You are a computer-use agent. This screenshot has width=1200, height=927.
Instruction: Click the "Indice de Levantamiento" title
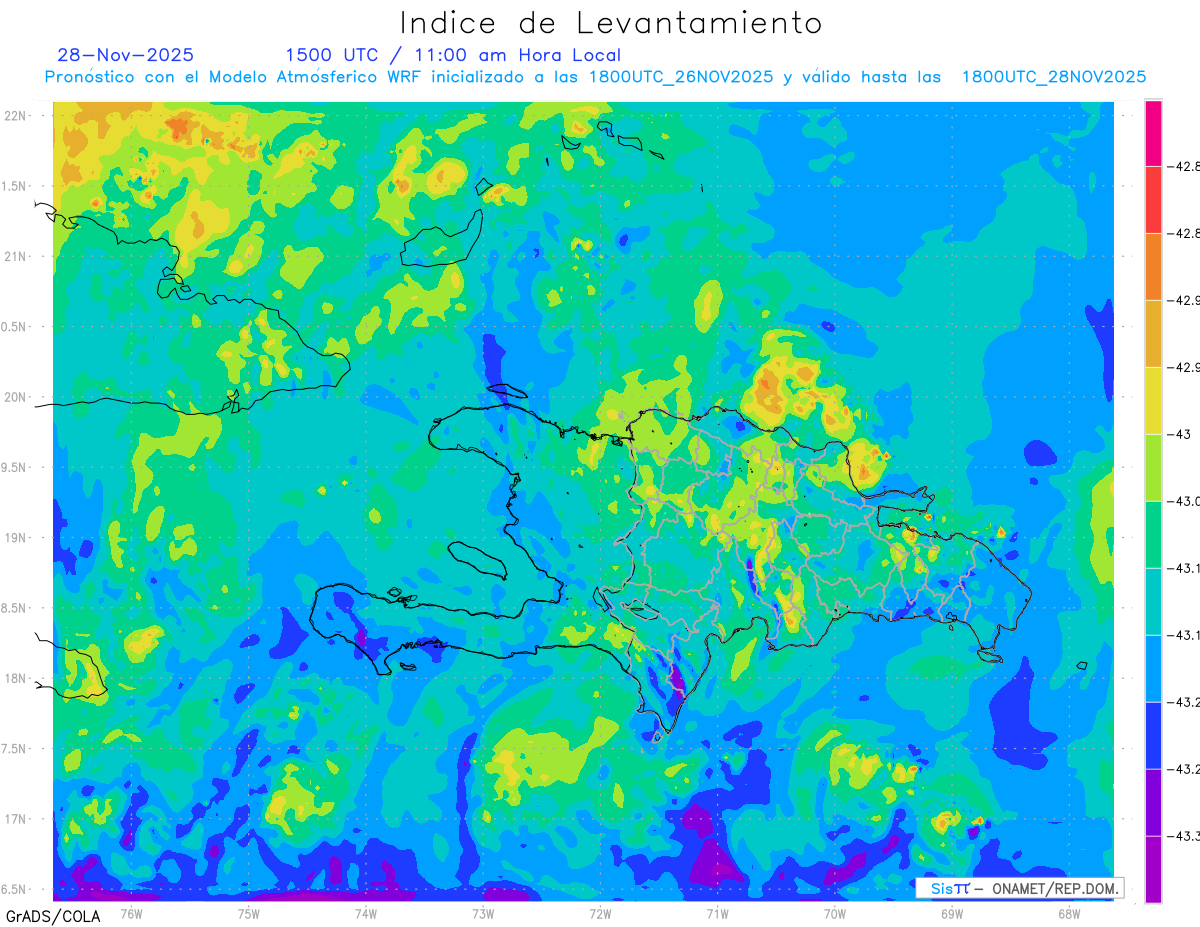(610, 22)
